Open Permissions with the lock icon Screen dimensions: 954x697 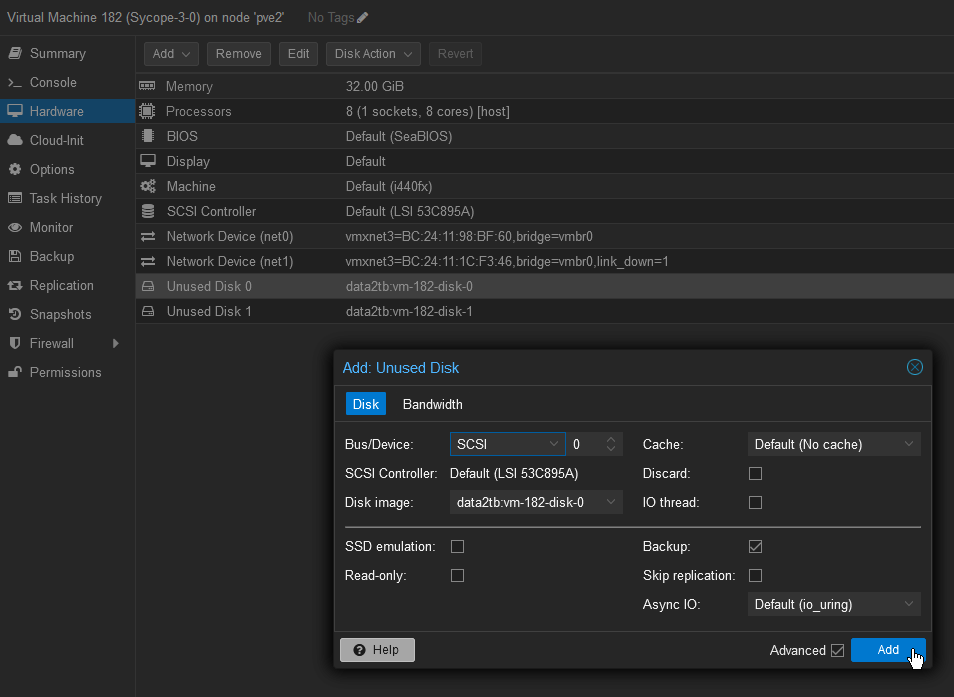click(65, 372)
